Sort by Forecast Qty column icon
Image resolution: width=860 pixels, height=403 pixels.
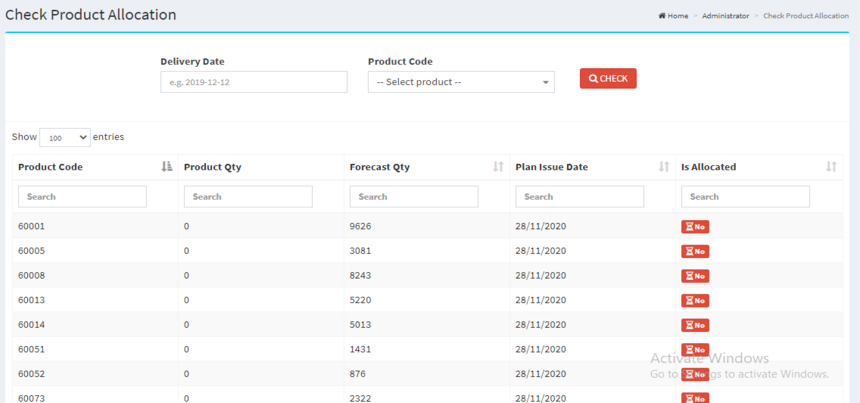(498, 167)
